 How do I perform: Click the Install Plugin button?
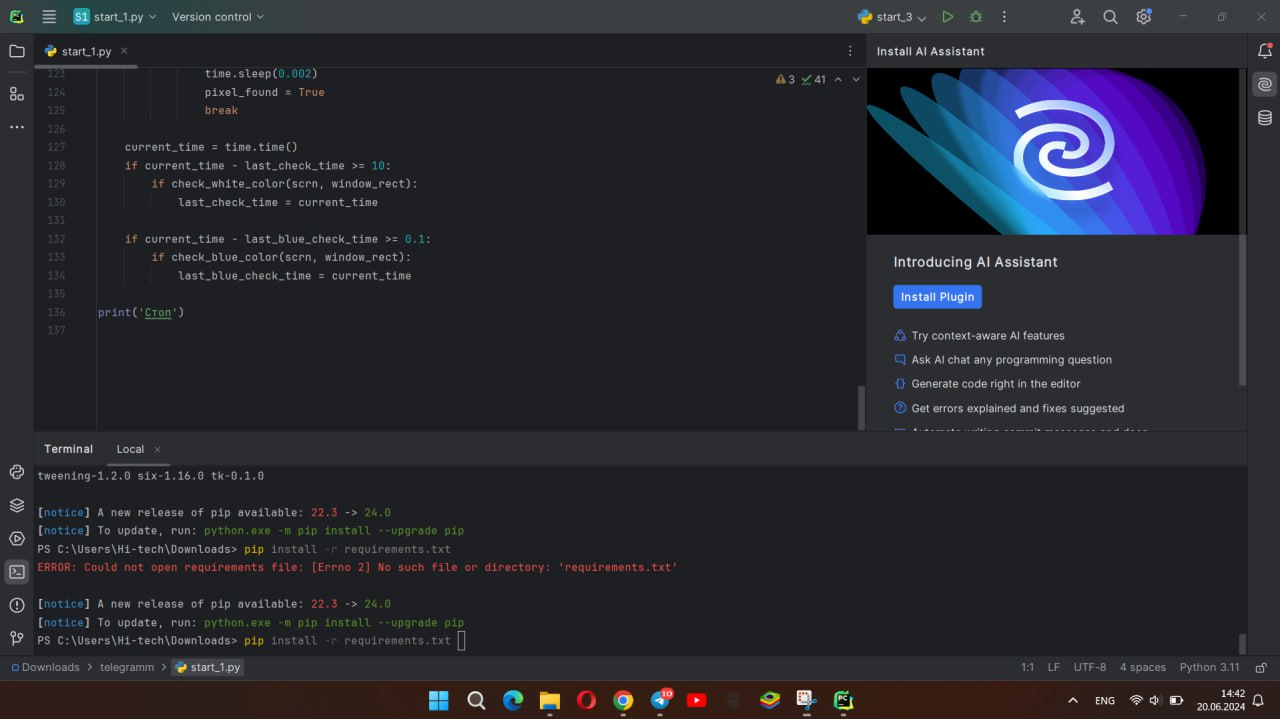pos(937,297)
